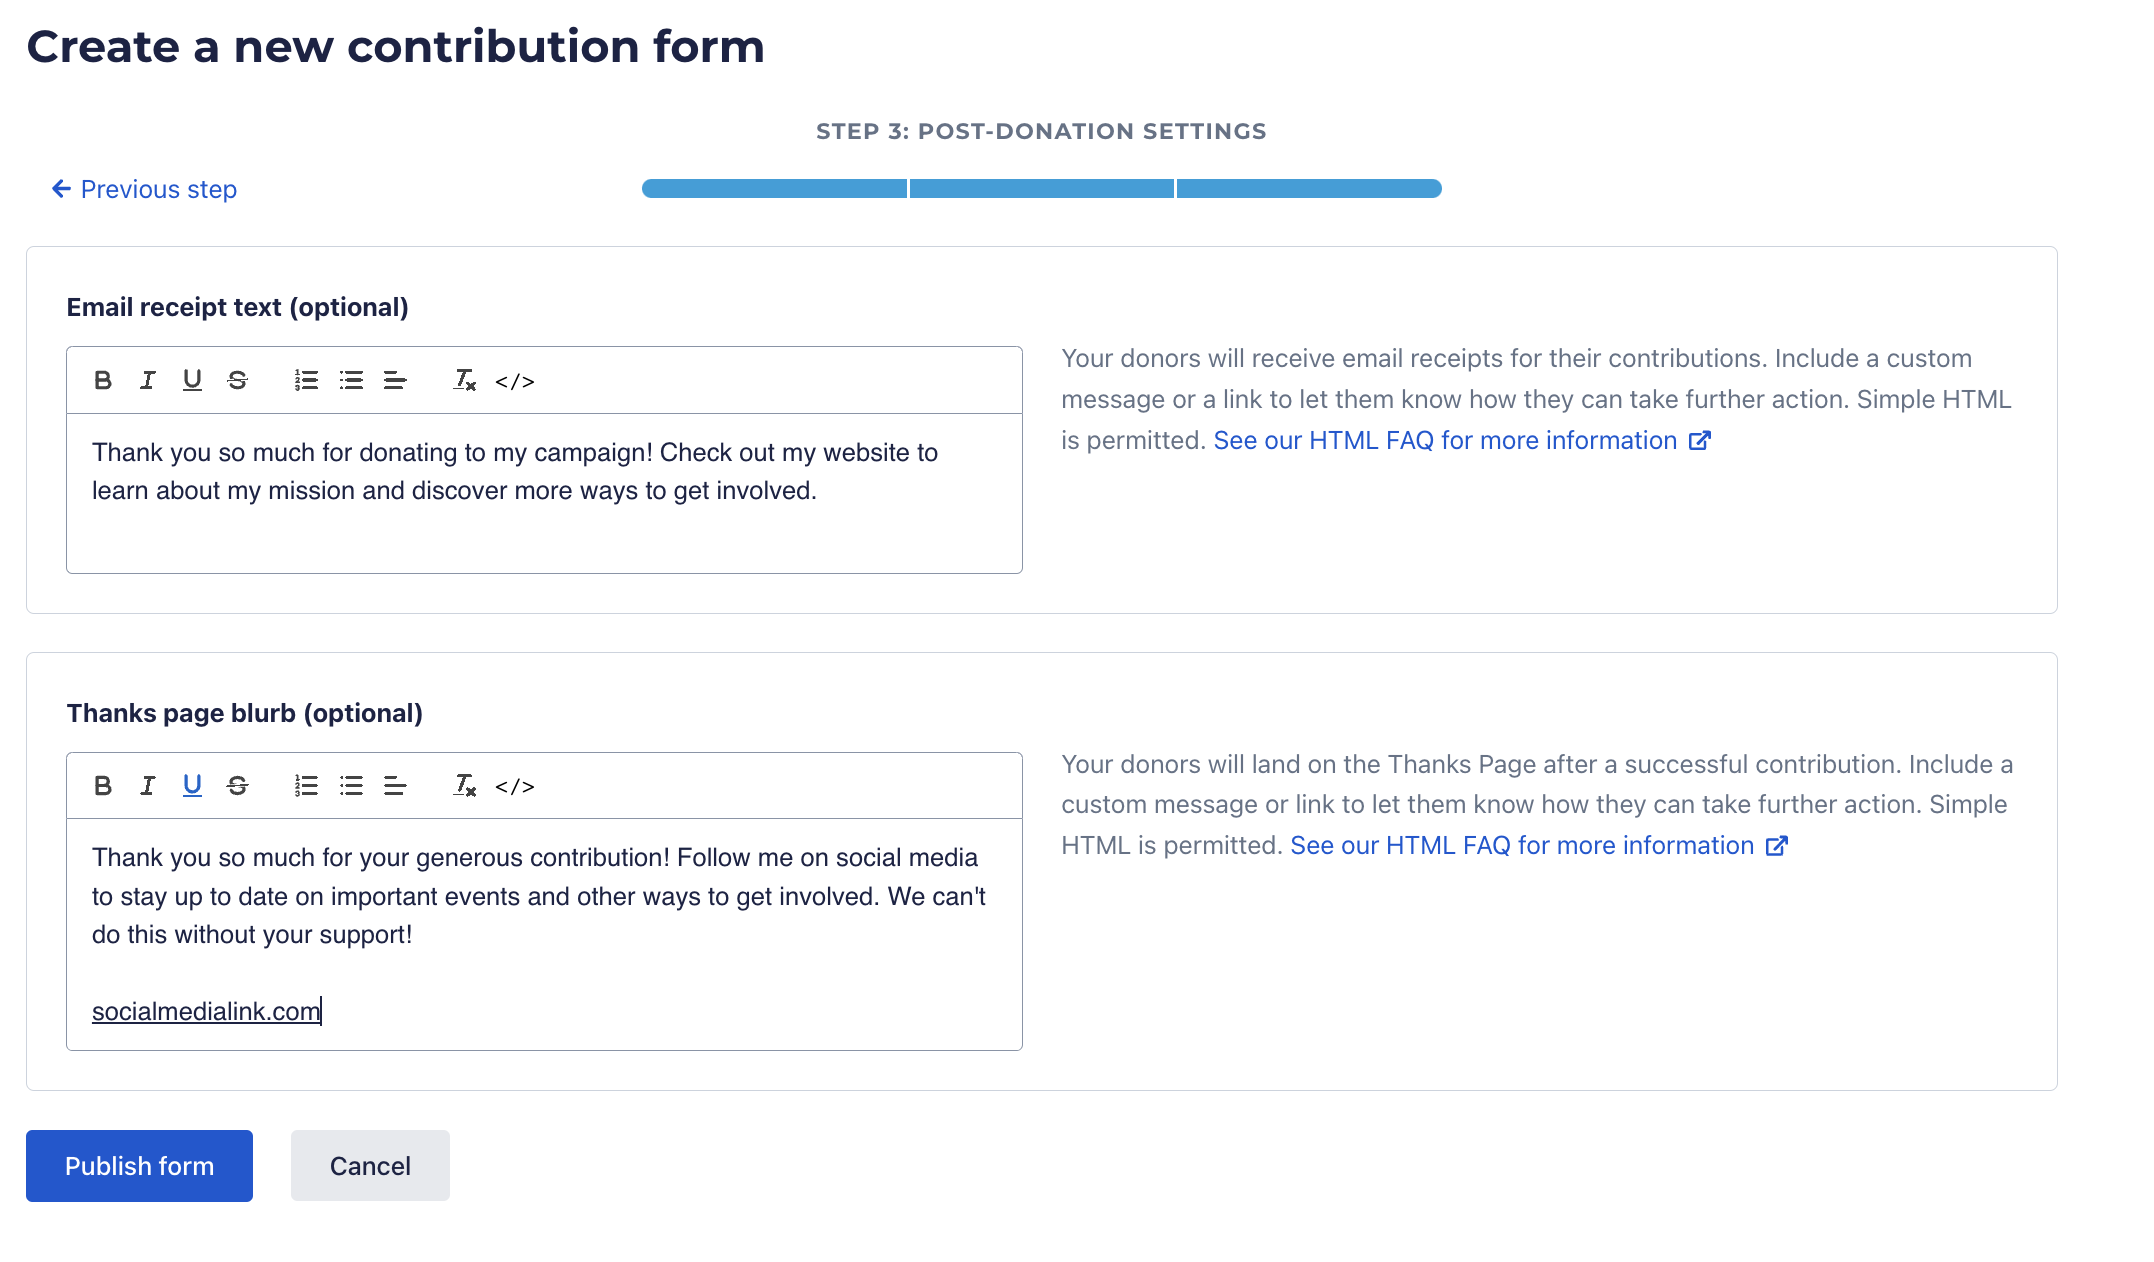Open code view in Email receipt editor
The height and width of the screenshot is (1262, 2154).
[515, 382]
